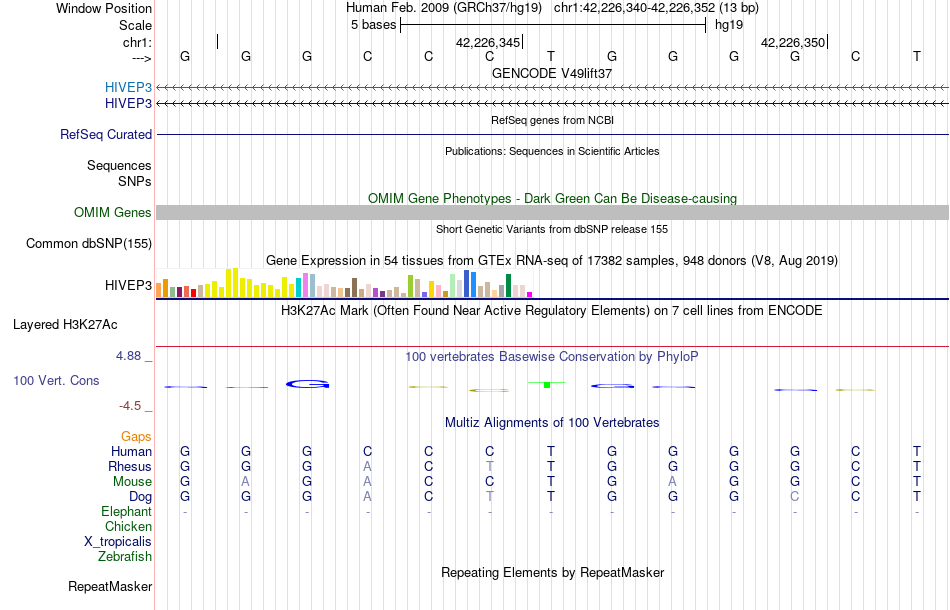Image resolution: width=950 pixels, height=610 pixels.
Task: Open Common dbSNP(155) track settings
Action: [89, 244]
